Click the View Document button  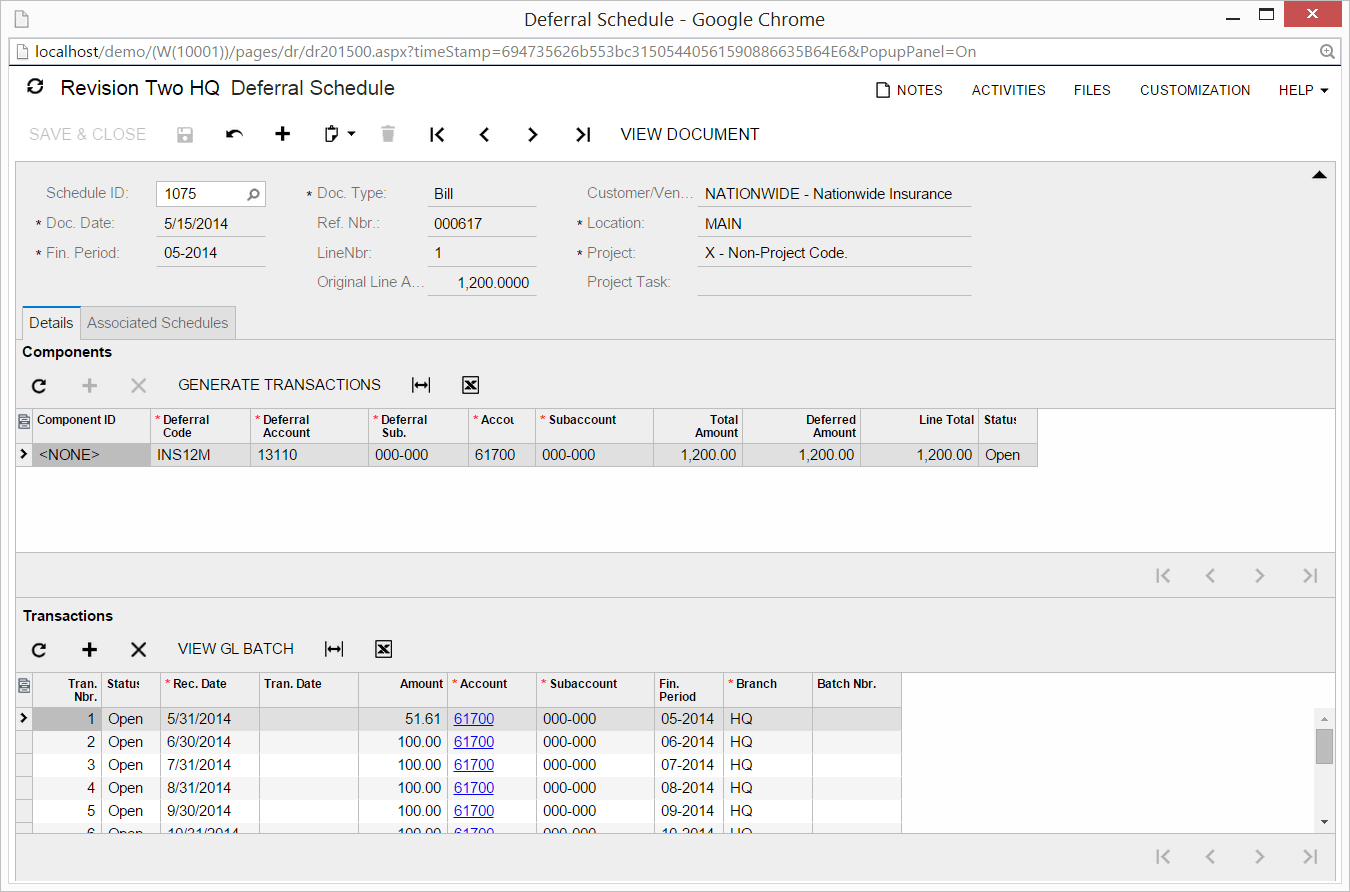(x=690, y=134)
